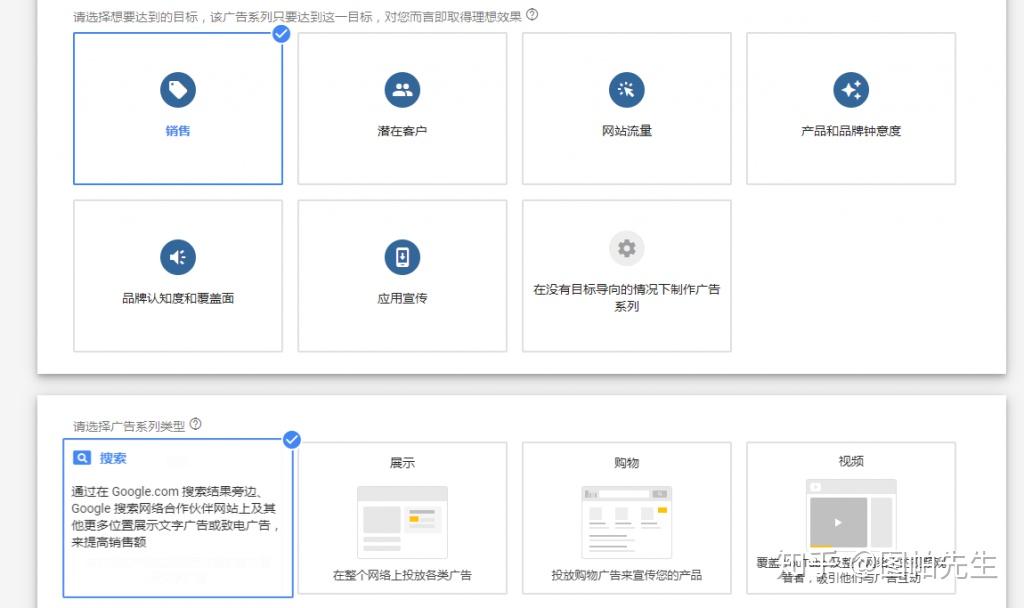Click the magnifier icon next to 搜索

(x=82, y=458)
